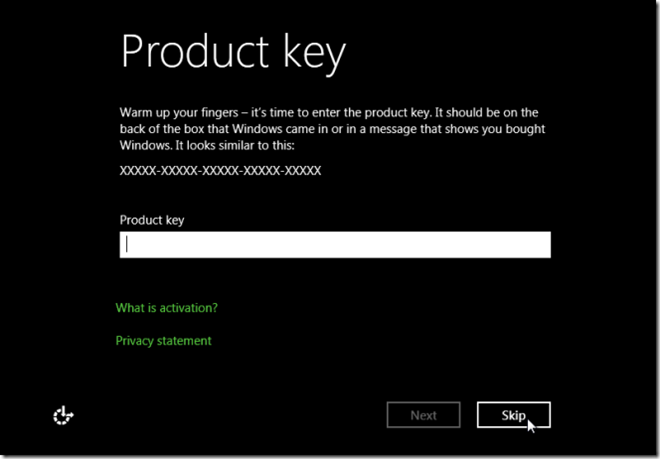Click the middle of the product key field
The image size is (660, 459).
pyautogui.click(x=335, y=244)
